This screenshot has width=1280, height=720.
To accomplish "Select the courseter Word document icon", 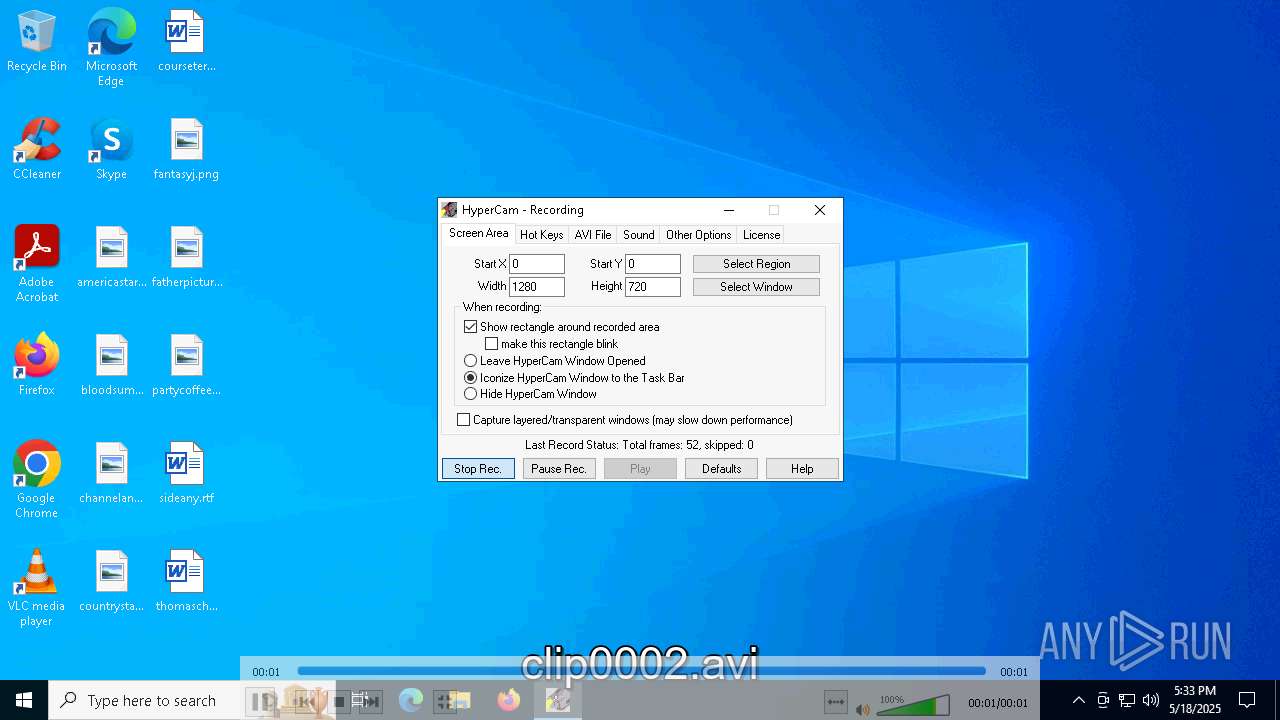I will click(186, 41).
